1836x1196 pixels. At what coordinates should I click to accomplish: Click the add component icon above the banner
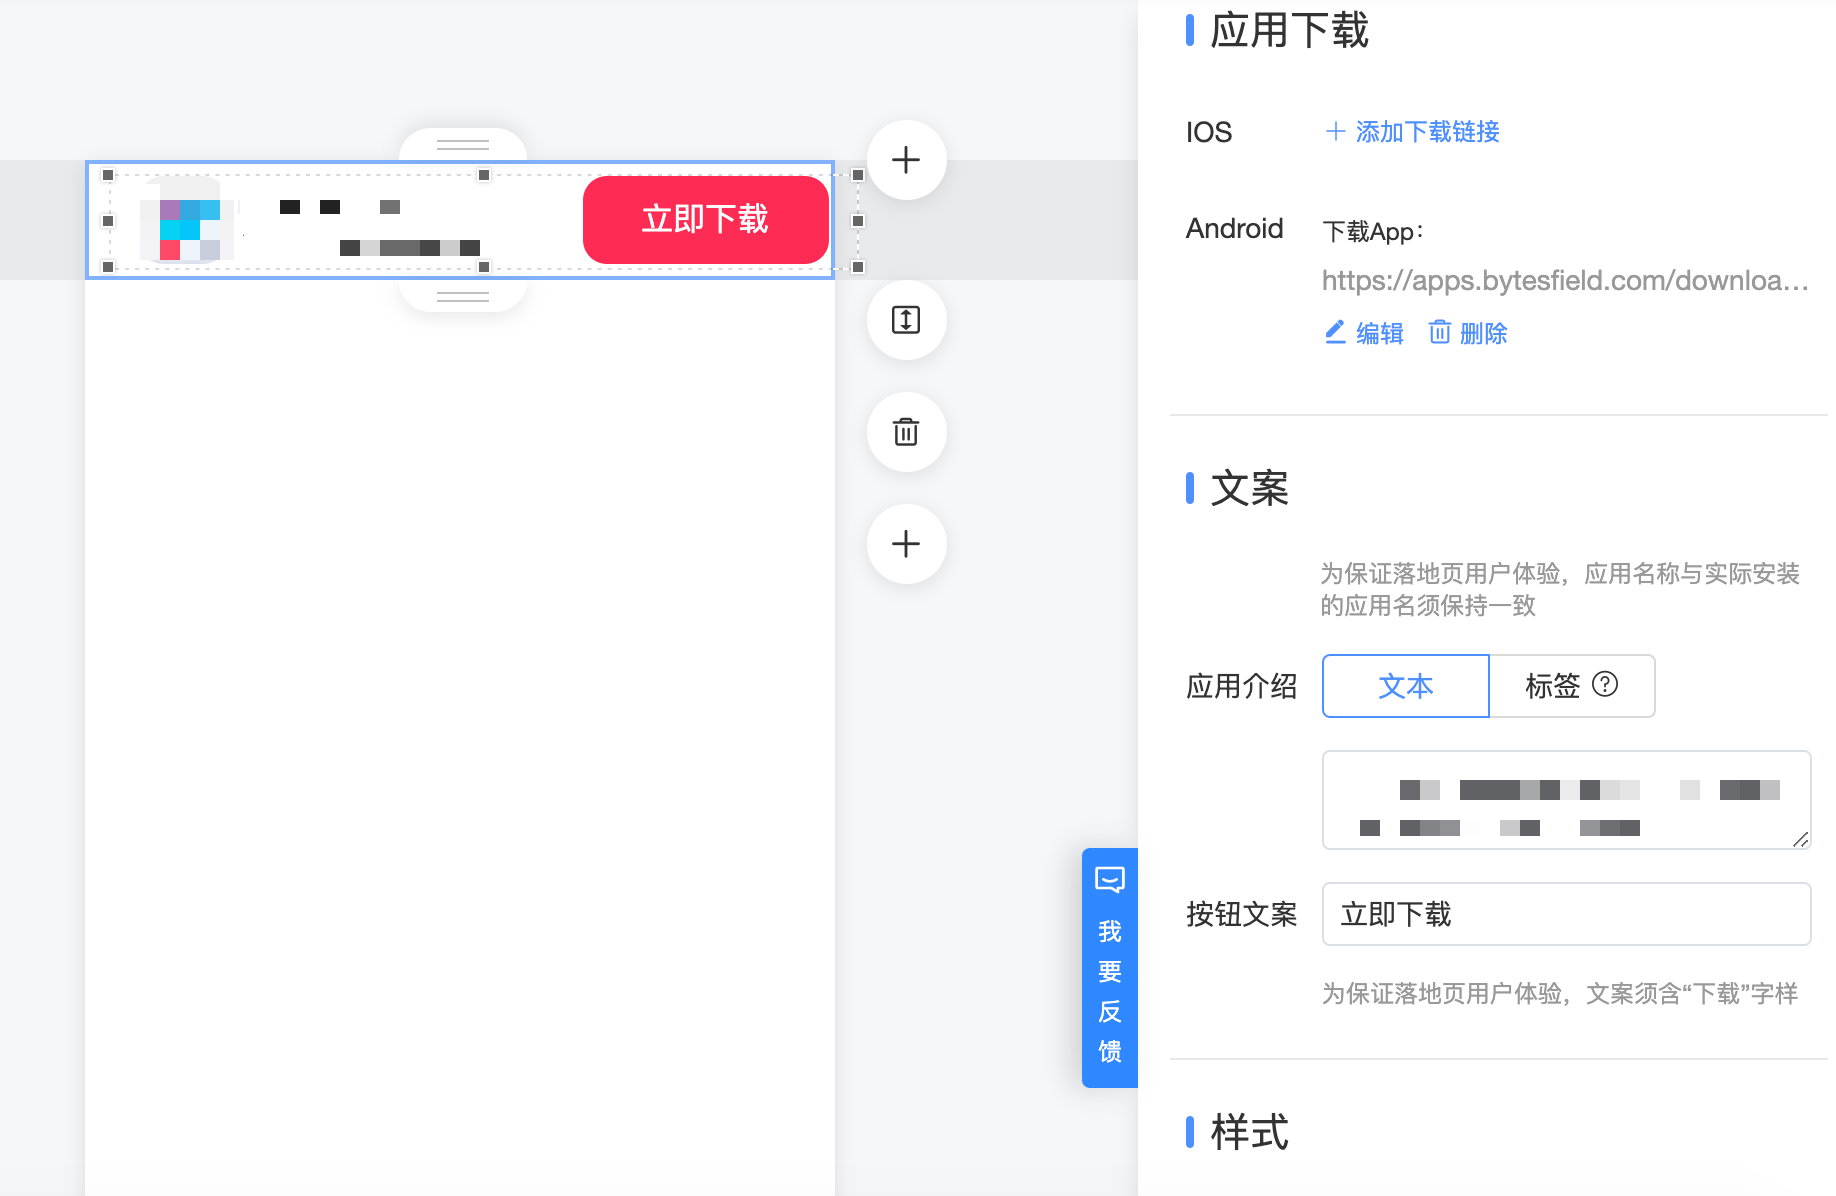pos(905,159)
